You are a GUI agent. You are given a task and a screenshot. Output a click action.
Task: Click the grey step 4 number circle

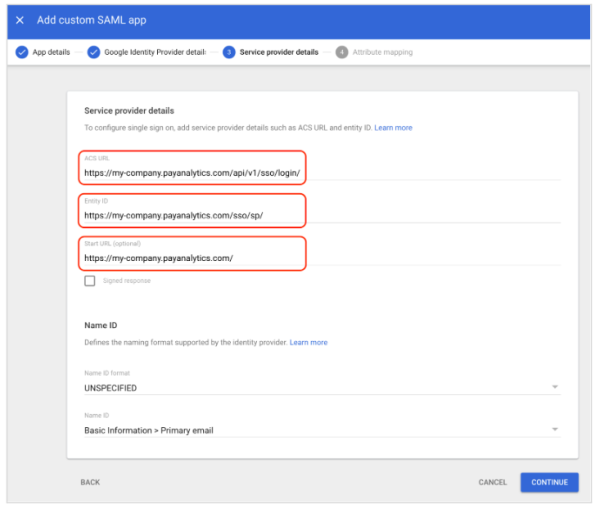342,52
